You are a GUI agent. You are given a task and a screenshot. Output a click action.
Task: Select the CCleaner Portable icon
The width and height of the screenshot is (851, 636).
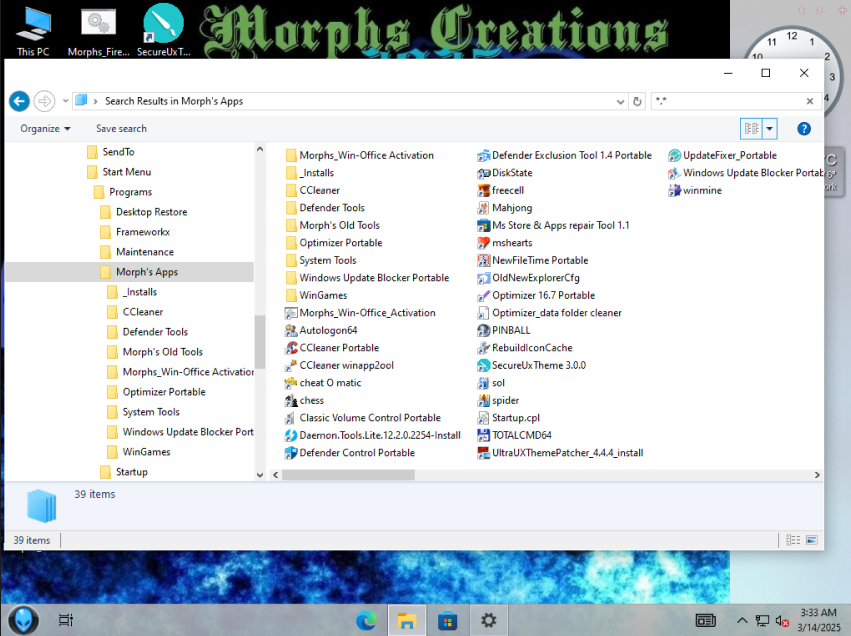pyautogui.click(x=291, y=348)
